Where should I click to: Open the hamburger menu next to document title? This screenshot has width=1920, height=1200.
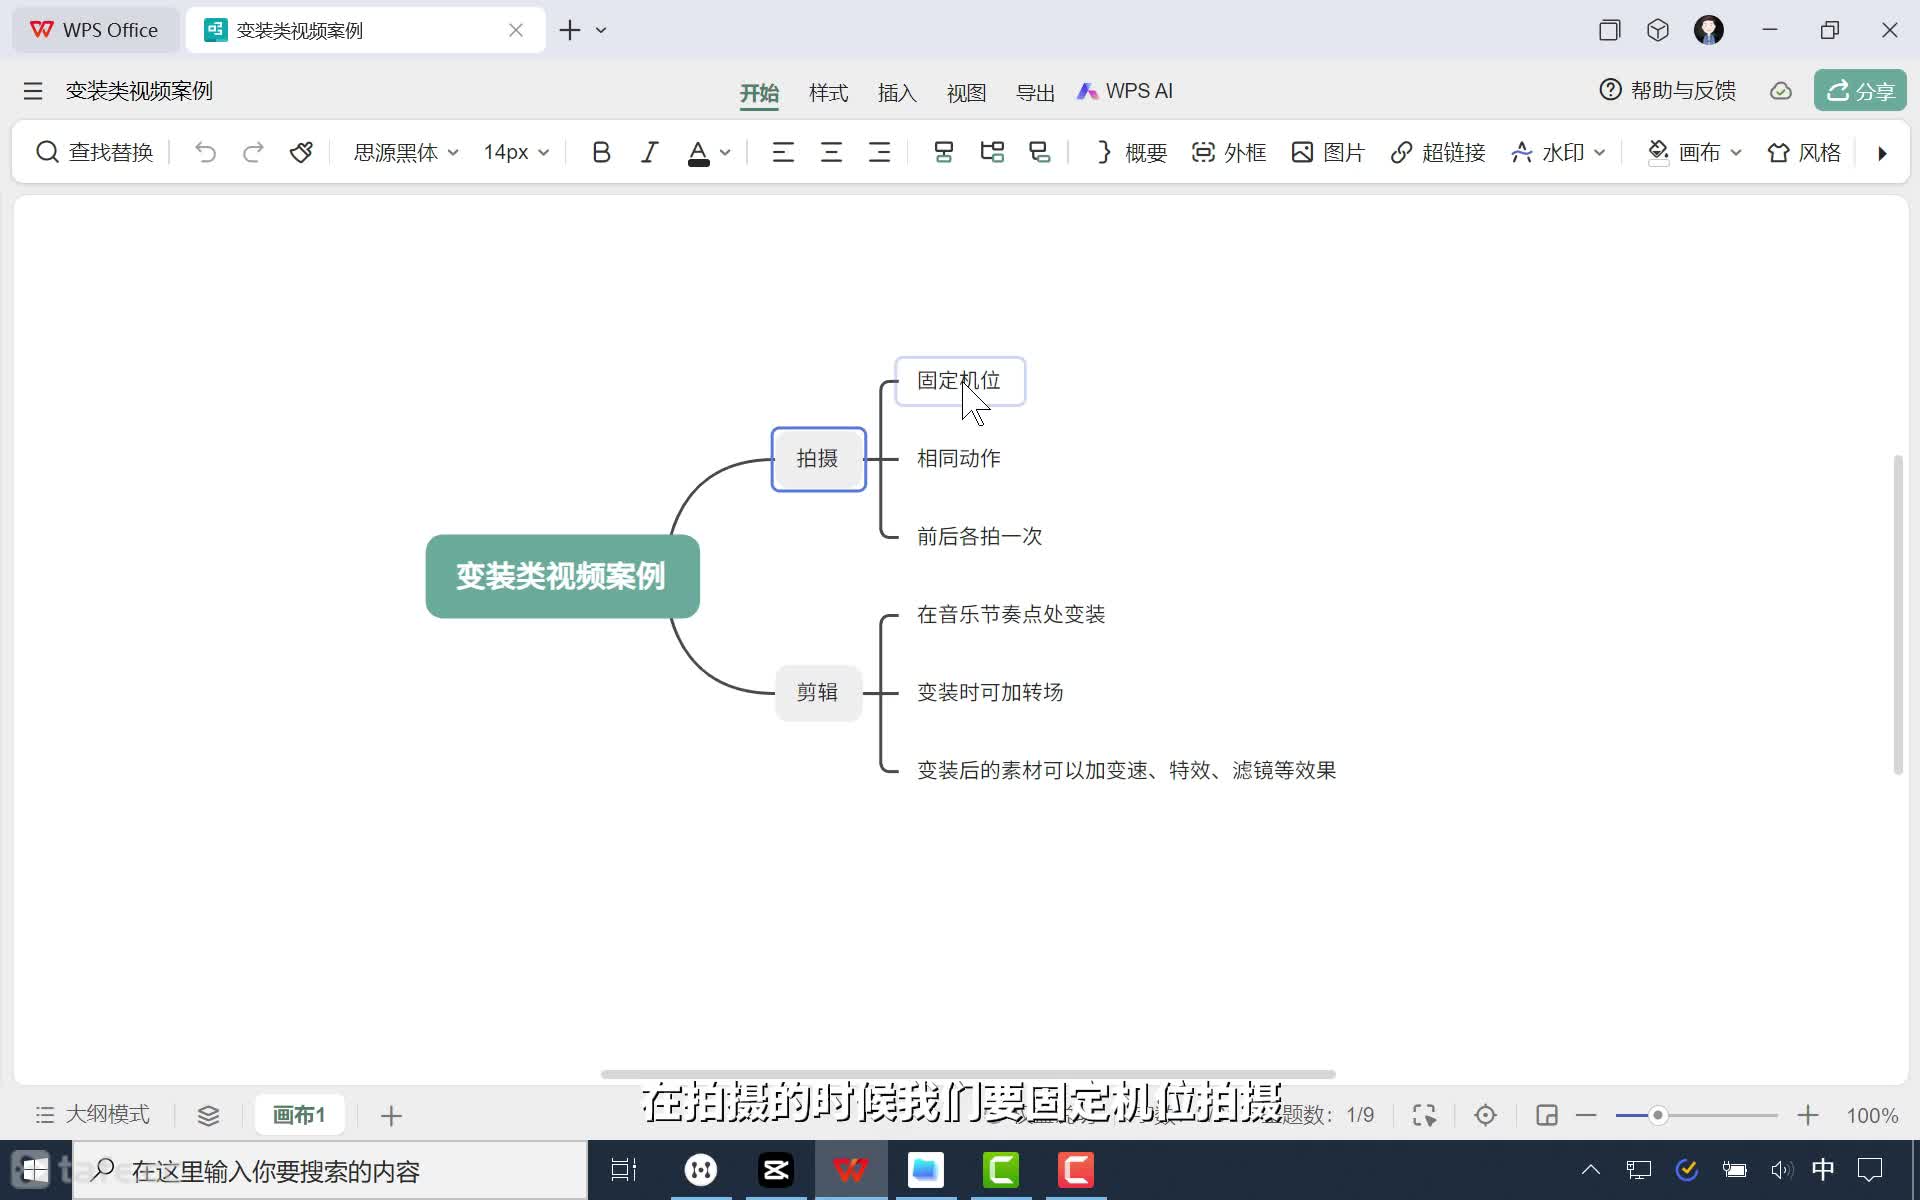(x=33, y=91)
